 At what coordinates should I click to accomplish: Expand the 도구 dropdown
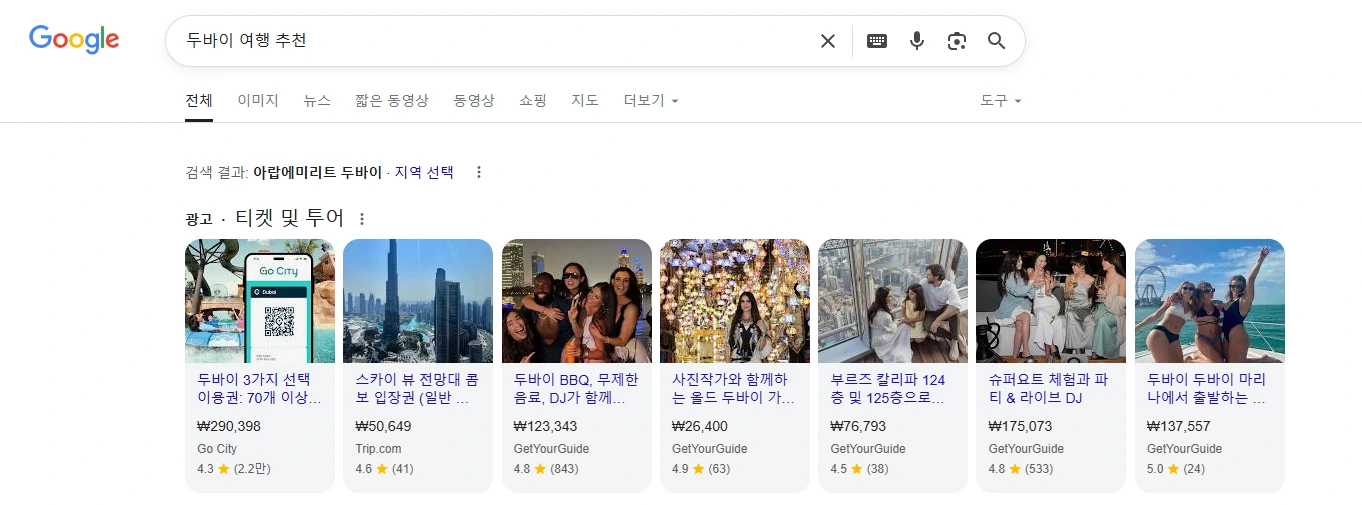click(x=1001, y=100)
